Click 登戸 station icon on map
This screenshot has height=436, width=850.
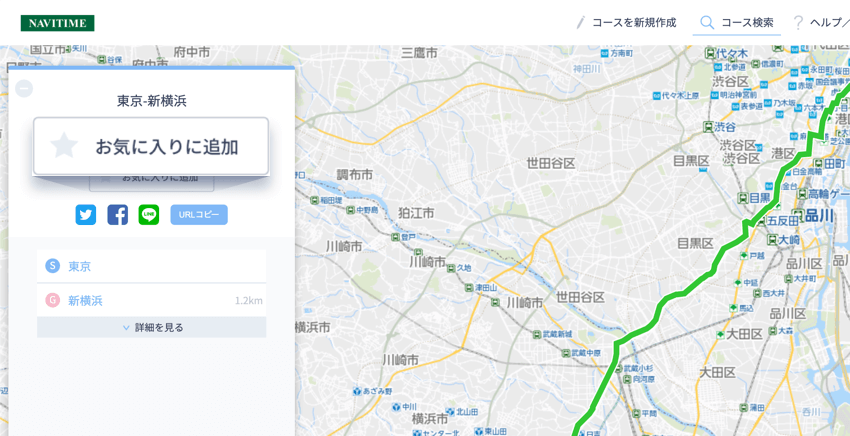[x=397, y=237]
